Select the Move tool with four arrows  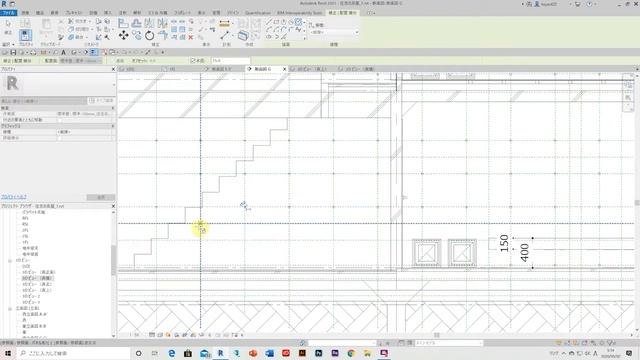tap(123, 36)
